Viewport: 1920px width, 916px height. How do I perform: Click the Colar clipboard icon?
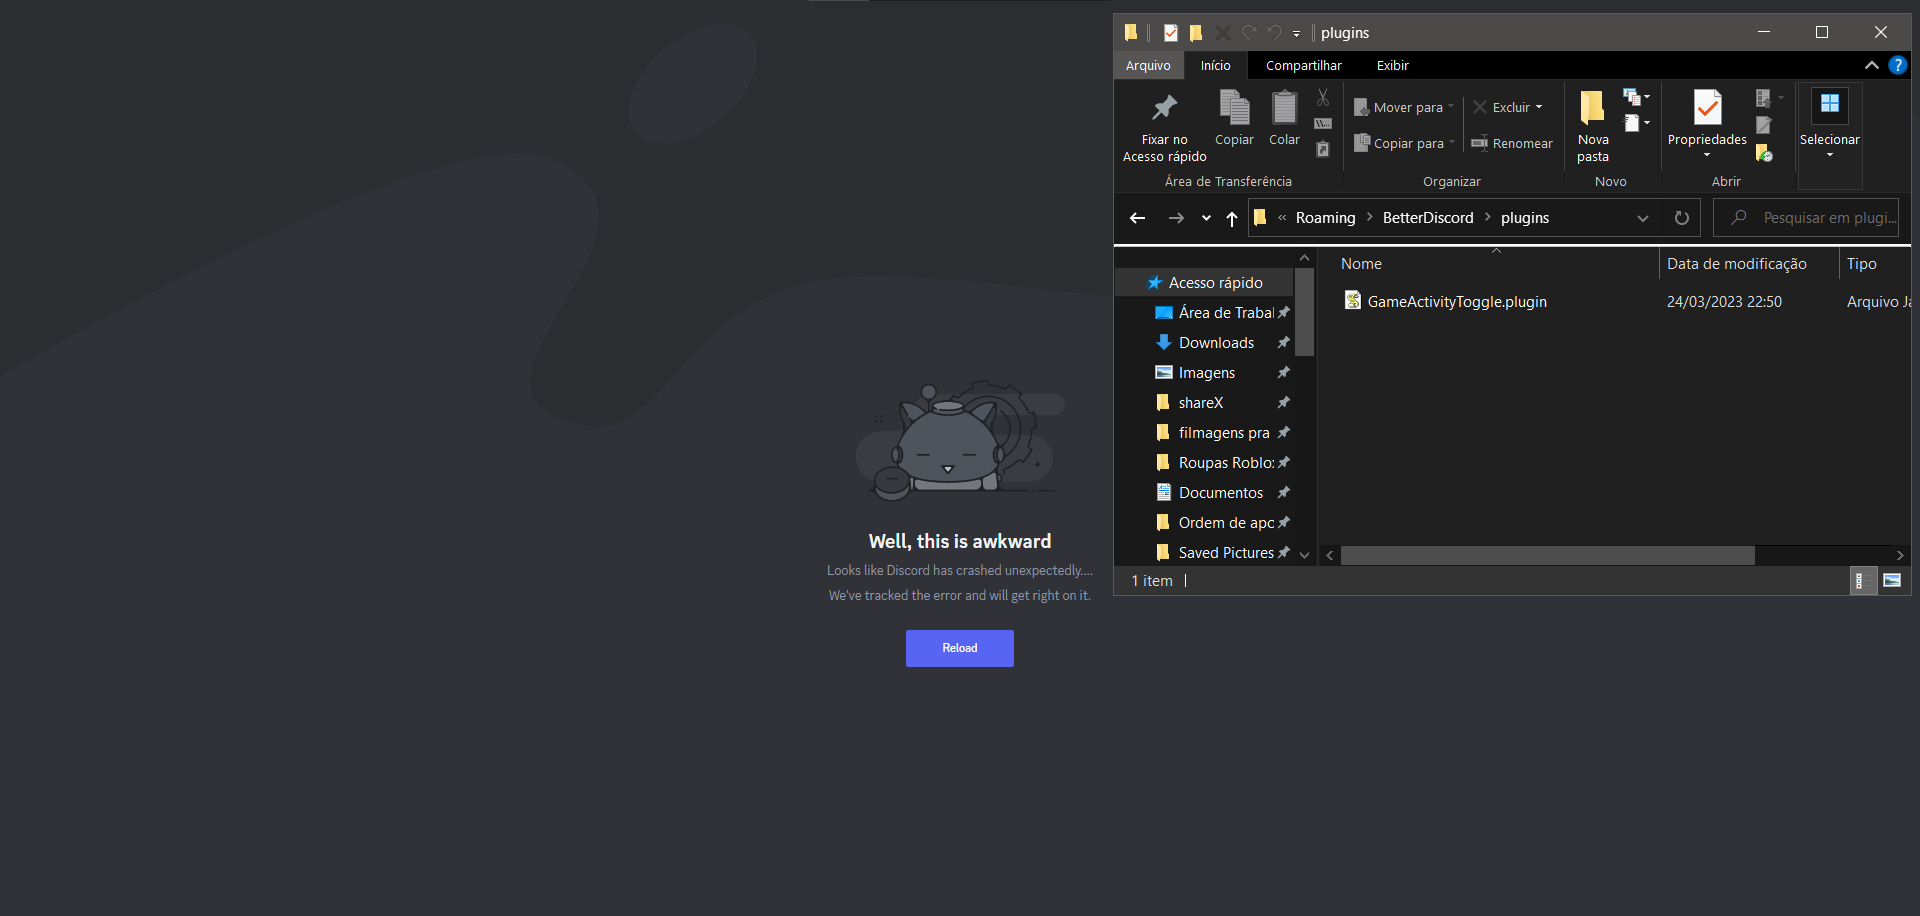tap(1284, 108)
